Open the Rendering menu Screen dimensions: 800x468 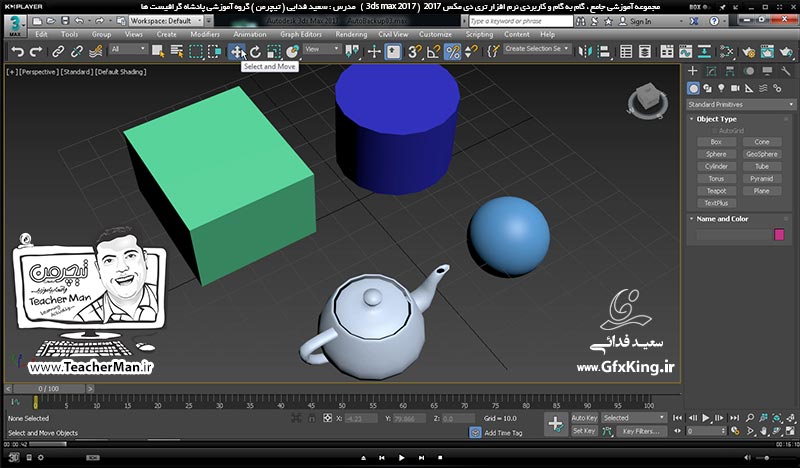pos(351,34)
